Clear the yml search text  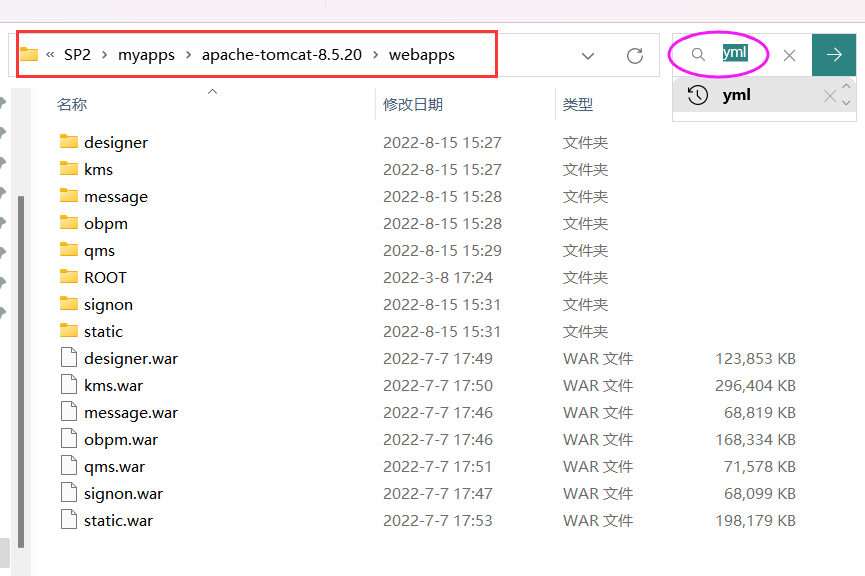coord(789,55)
